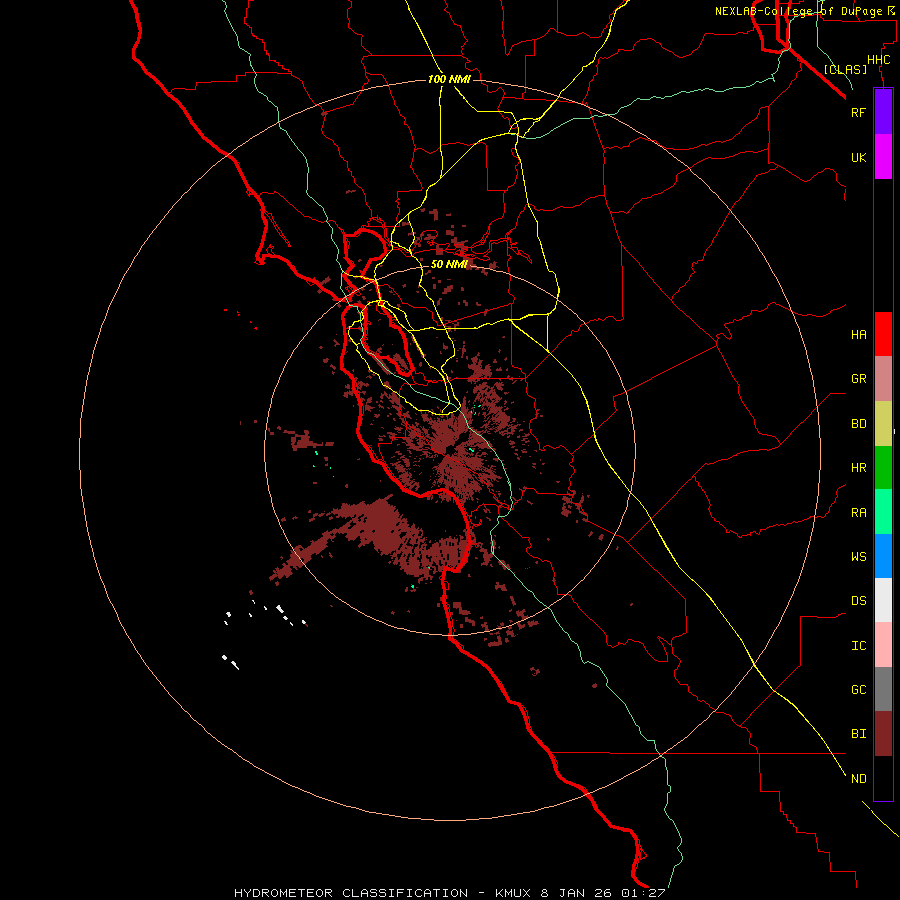Click the 50 NMI range ring label

coord(449,264)
